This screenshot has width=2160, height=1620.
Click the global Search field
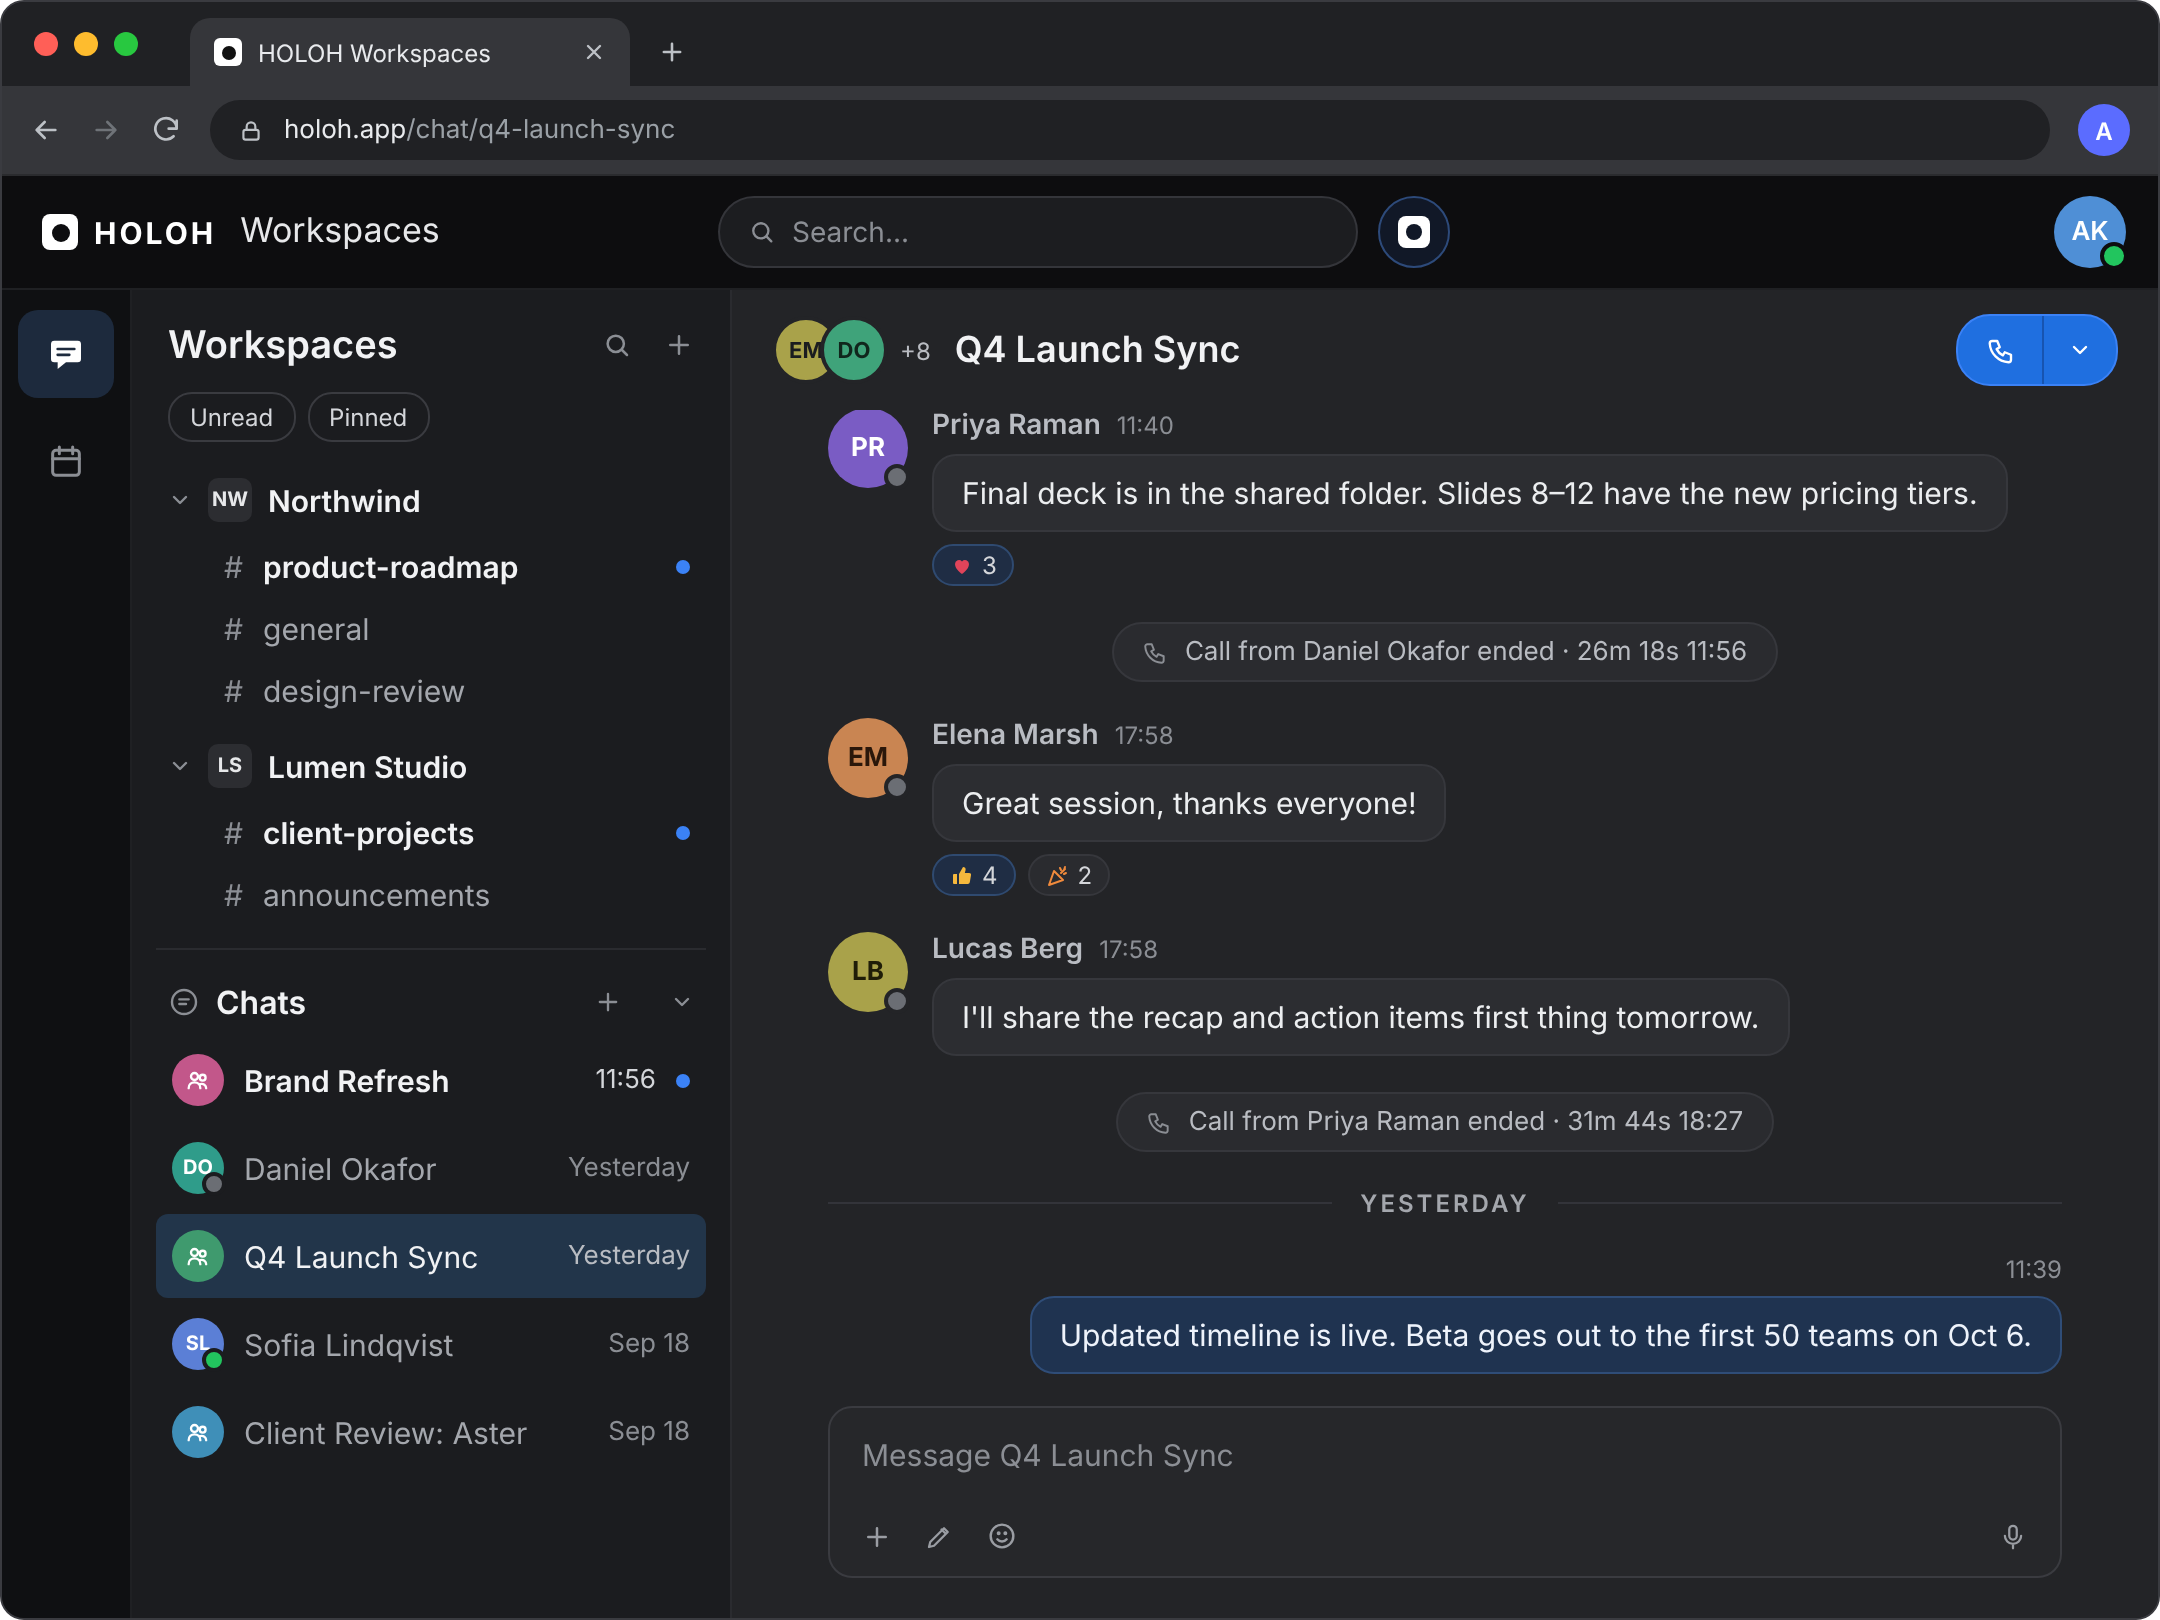pyautogui.click(x=1037, y=232)
